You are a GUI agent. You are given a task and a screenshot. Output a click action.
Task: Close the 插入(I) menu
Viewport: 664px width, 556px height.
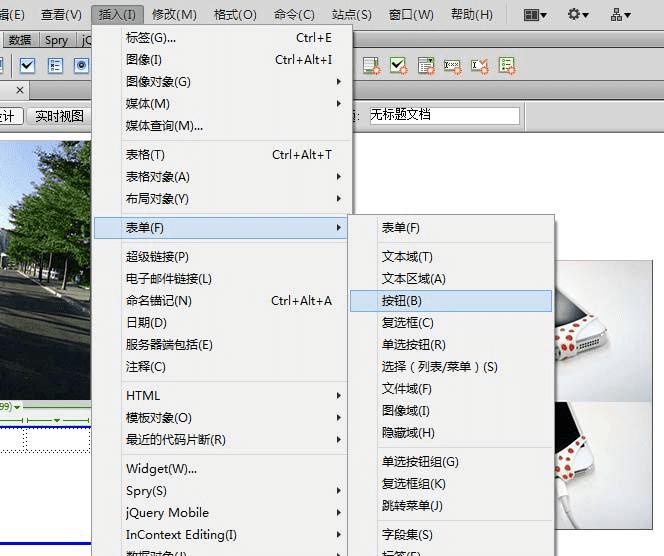[x=117, y=15]
